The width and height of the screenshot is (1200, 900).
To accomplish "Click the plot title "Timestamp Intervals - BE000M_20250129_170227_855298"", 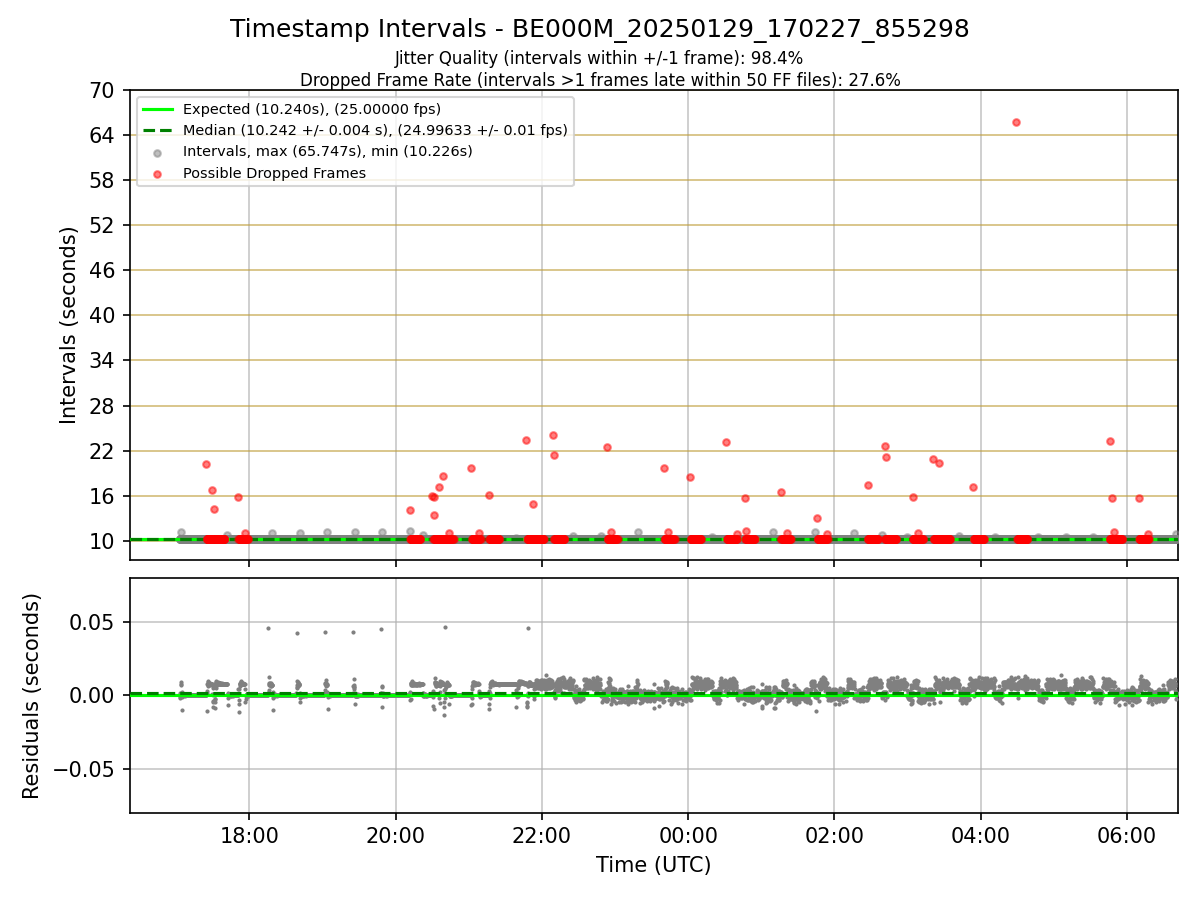I will click(599, 29).
